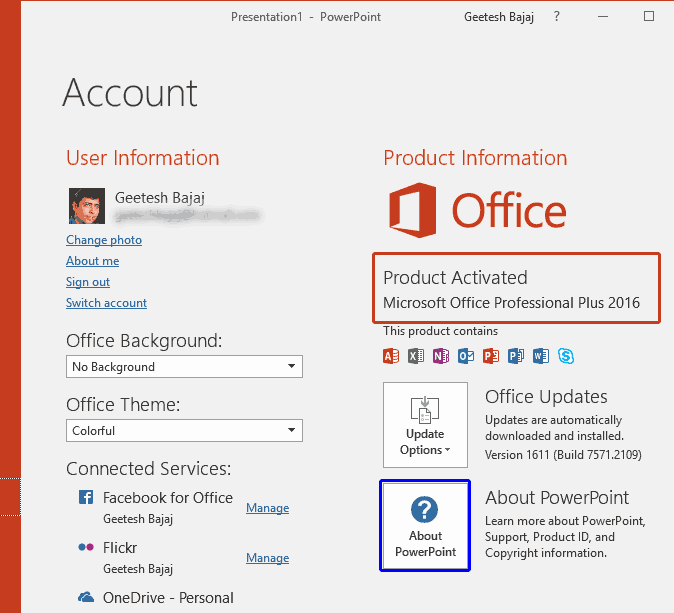The width and height of the screenshot is (674, 613).
Task: Open Update Options menu
Action: [x=425, y=425]
